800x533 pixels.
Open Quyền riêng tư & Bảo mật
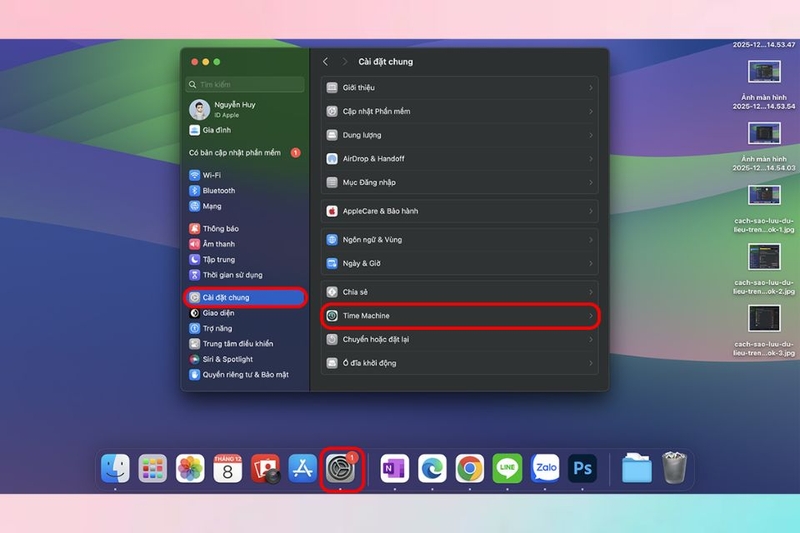tap(246, 374)
